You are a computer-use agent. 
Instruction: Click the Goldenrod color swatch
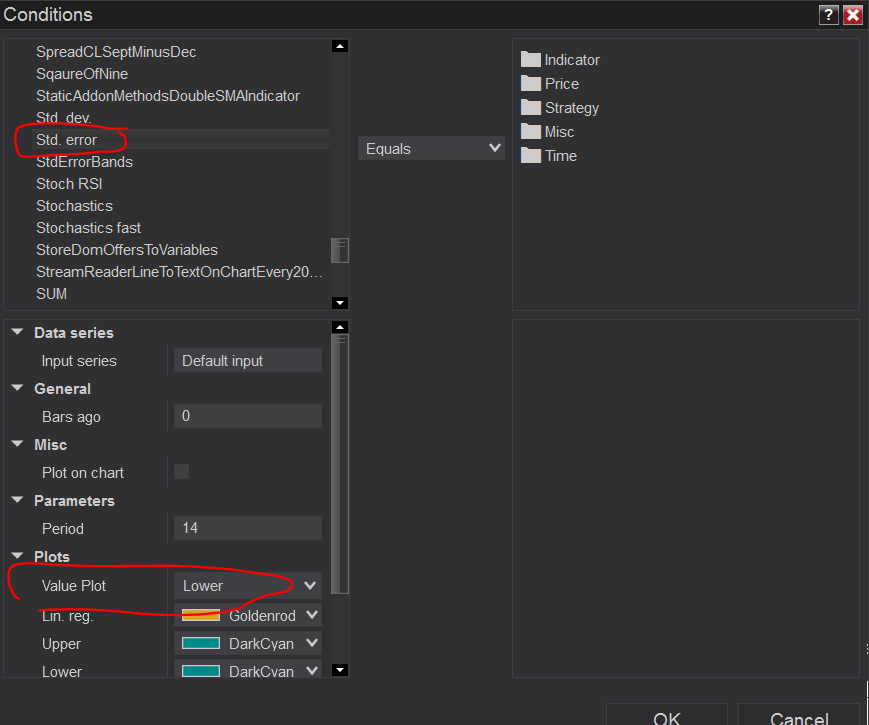click(201, 615)
